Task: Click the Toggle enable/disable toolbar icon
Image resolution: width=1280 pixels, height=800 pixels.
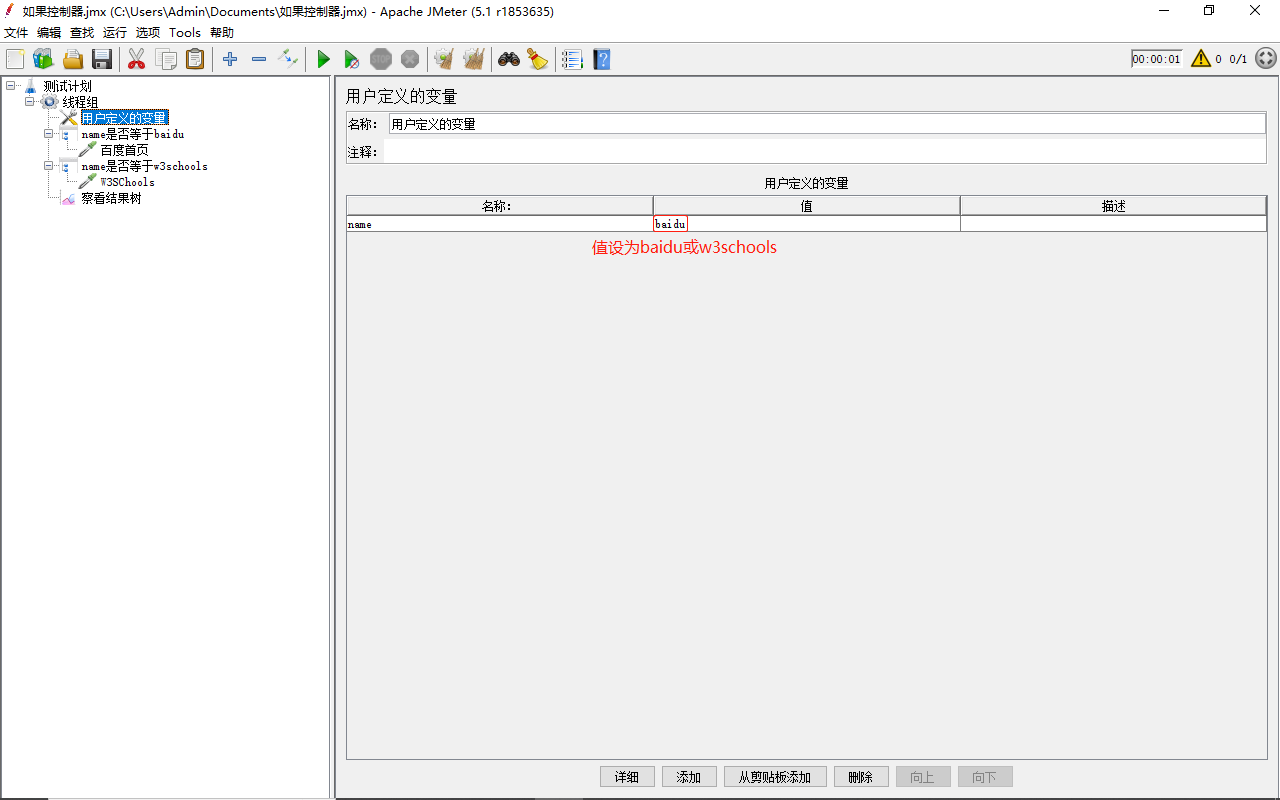Action: tap(288, 59)
